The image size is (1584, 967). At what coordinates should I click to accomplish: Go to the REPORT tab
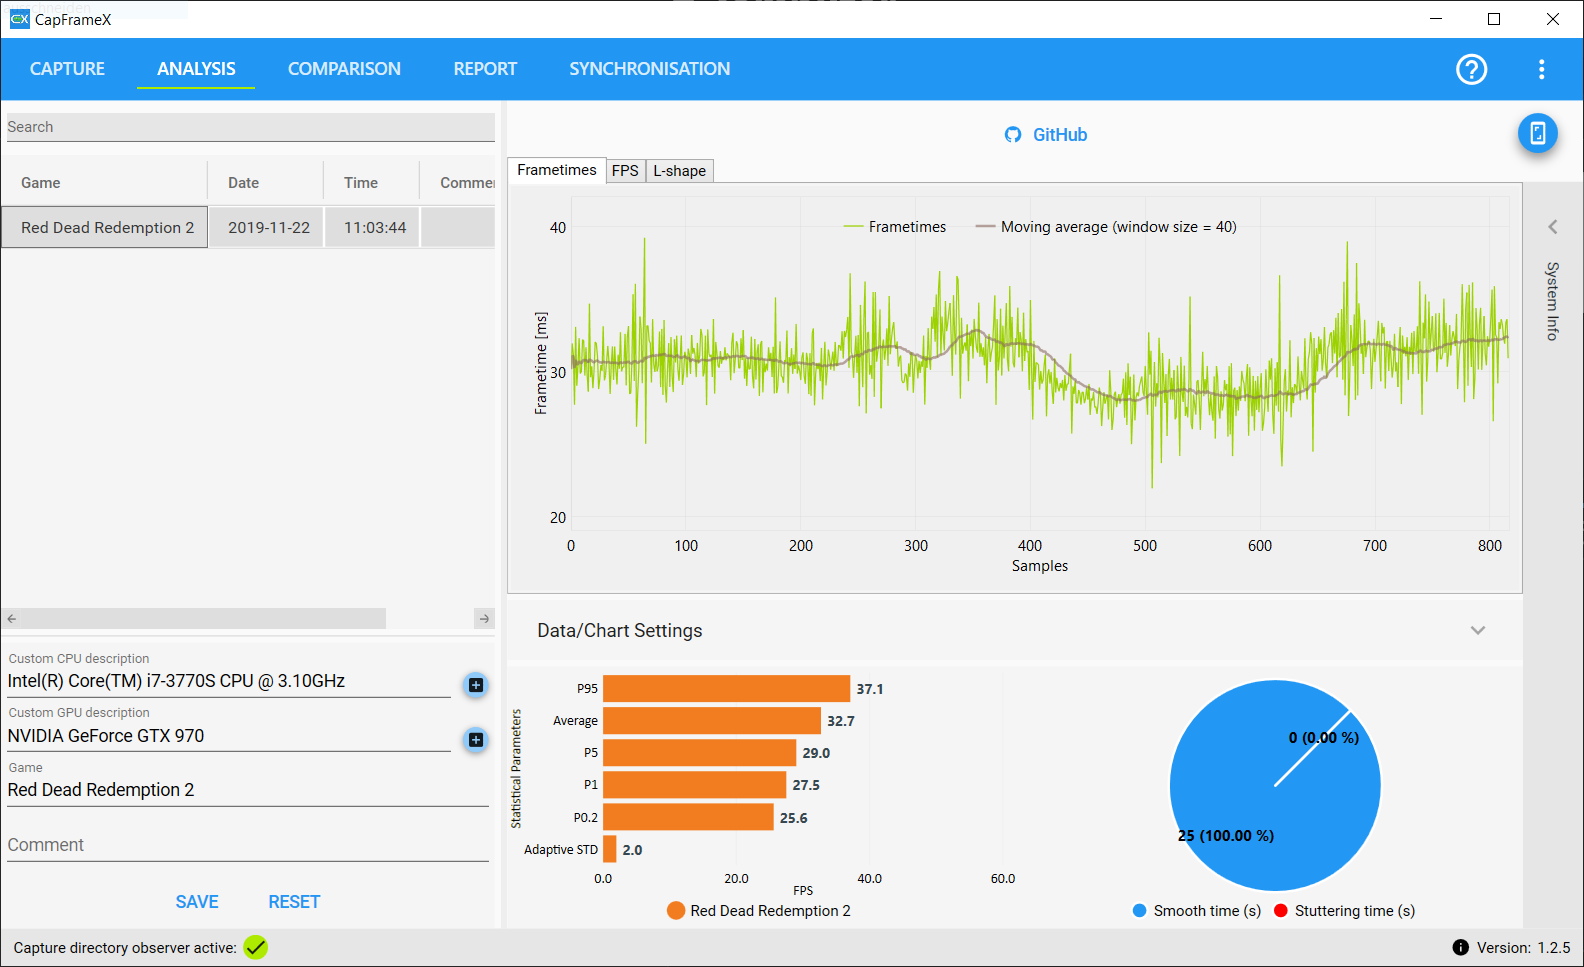(485, 69)
